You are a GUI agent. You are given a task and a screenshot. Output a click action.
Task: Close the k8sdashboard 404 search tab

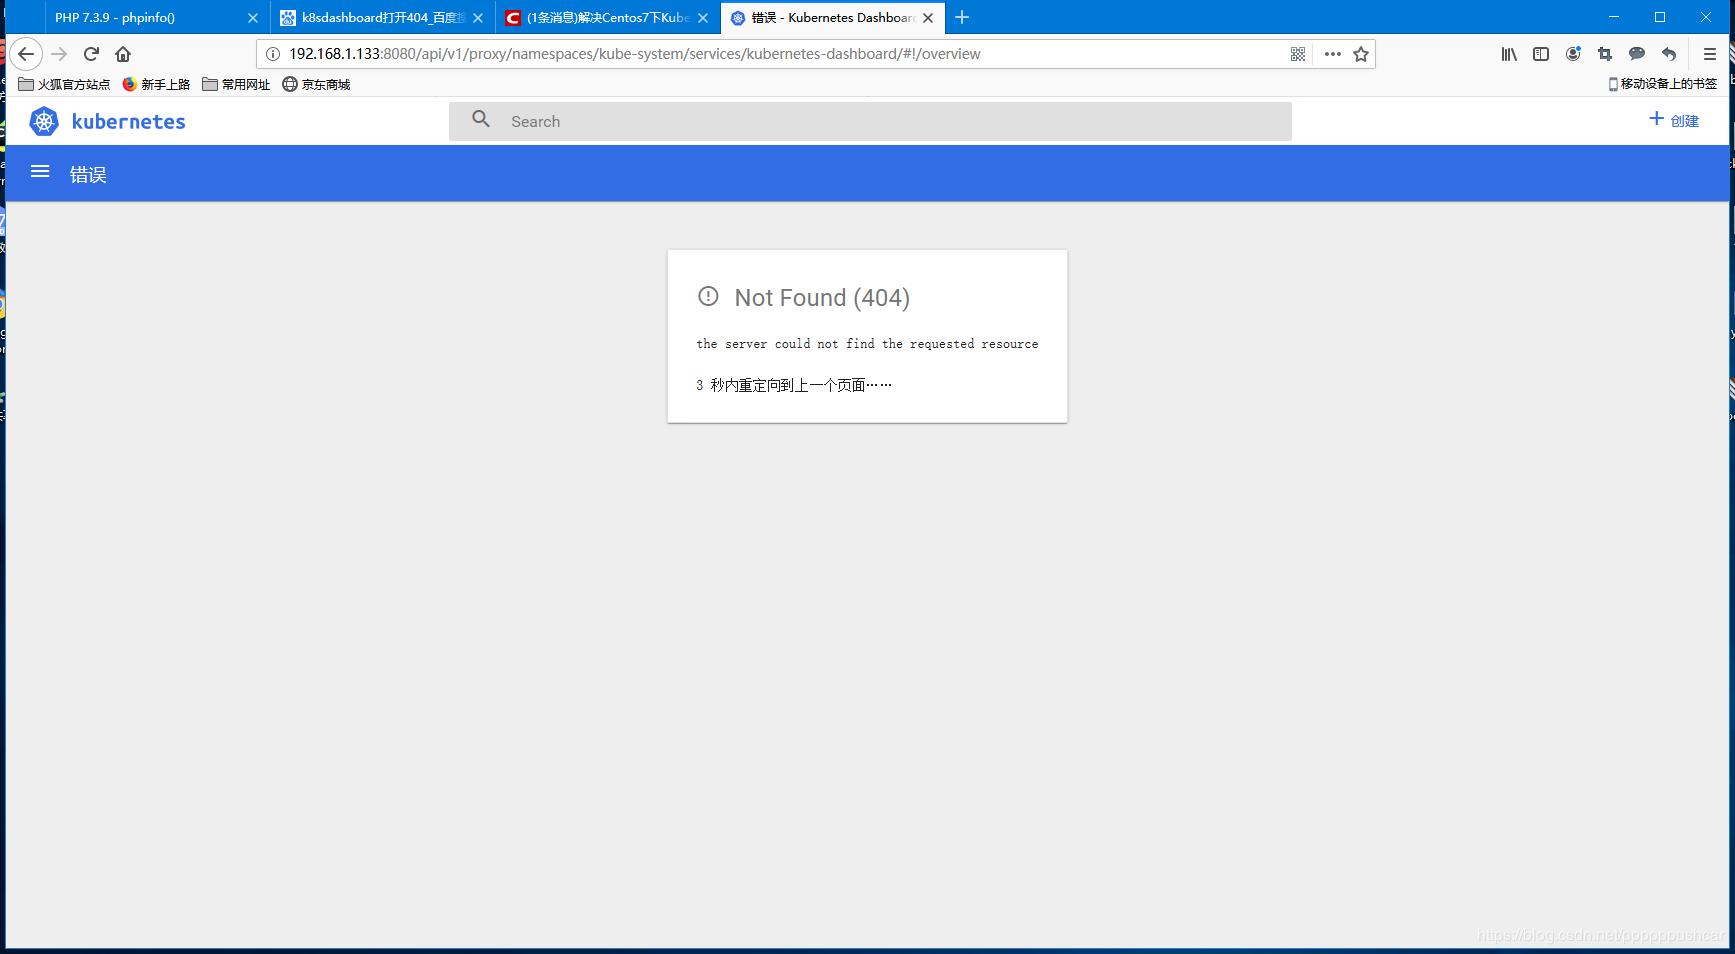[x=478, y=18]
